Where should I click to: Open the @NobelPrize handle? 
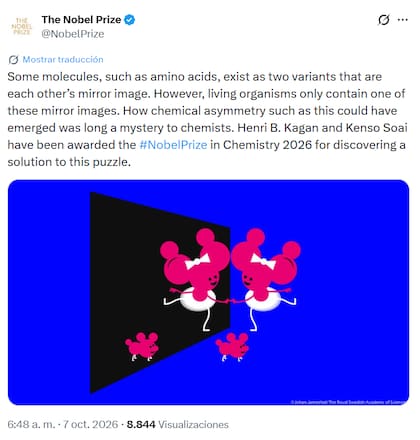click(x=73, y=34)
